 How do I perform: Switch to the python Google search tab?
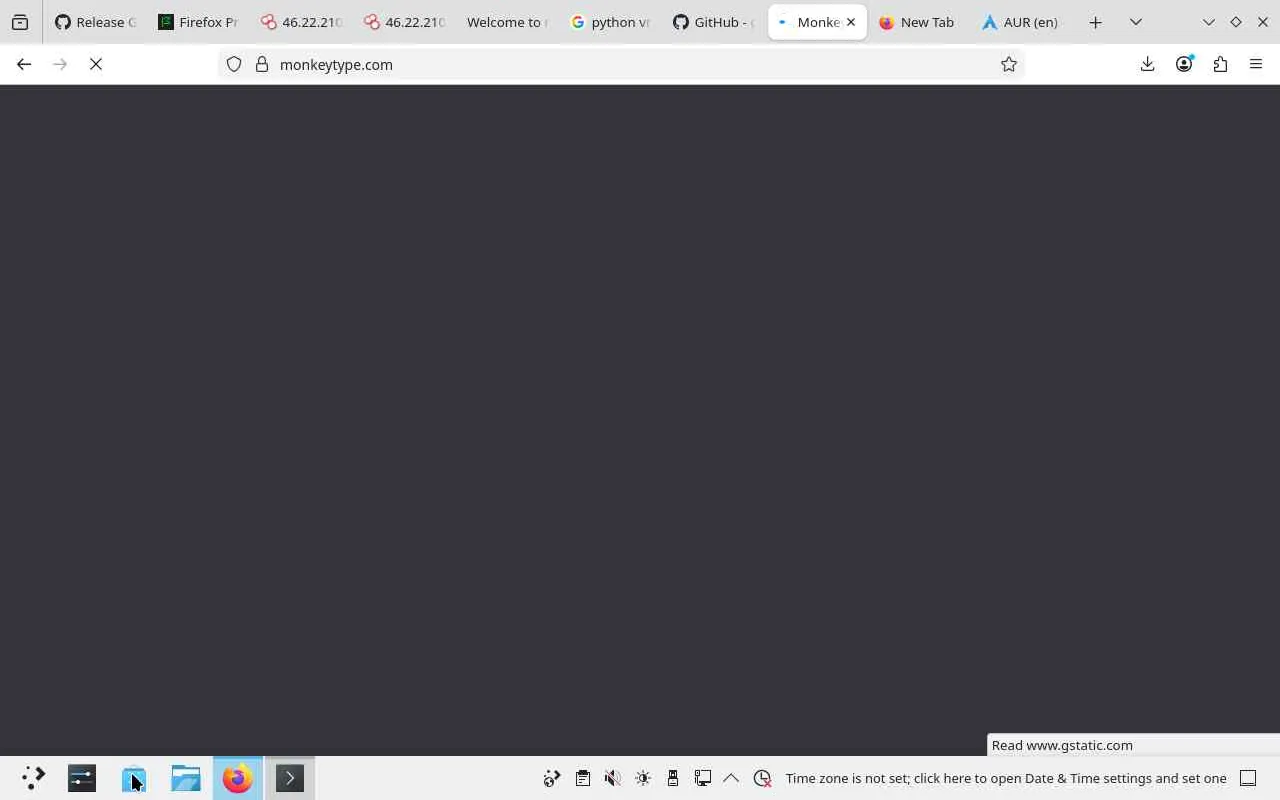[610, 22]
